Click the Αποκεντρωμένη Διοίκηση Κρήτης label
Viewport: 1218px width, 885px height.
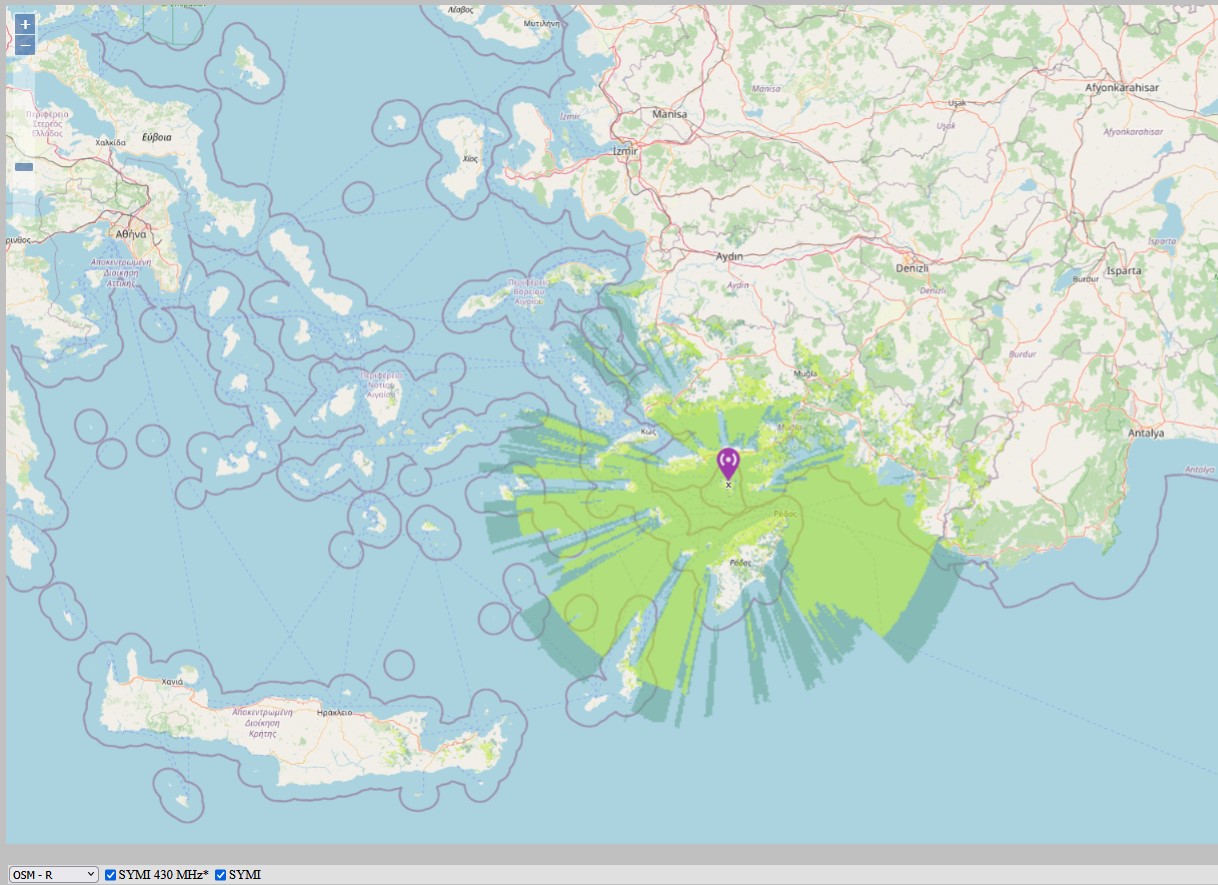tap(261, 722)
